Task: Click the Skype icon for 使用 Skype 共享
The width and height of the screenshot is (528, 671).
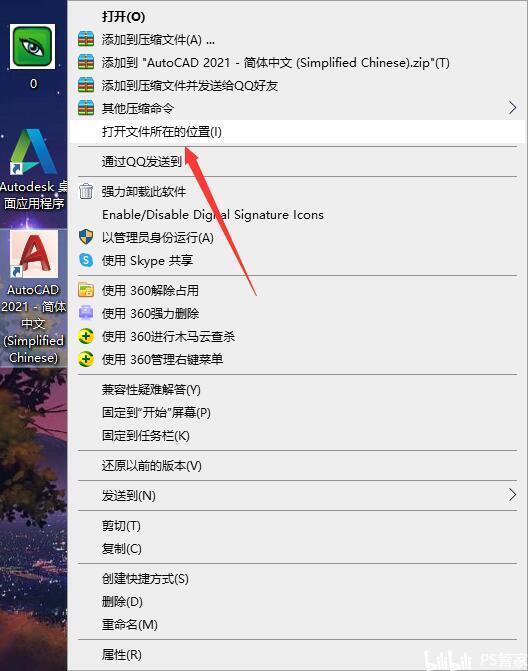Action: click(x=86, y=260)
